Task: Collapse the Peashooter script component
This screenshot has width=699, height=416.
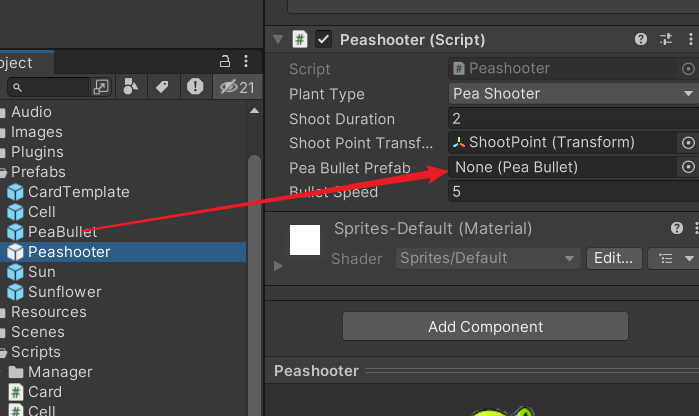Action: pos(277,40)
